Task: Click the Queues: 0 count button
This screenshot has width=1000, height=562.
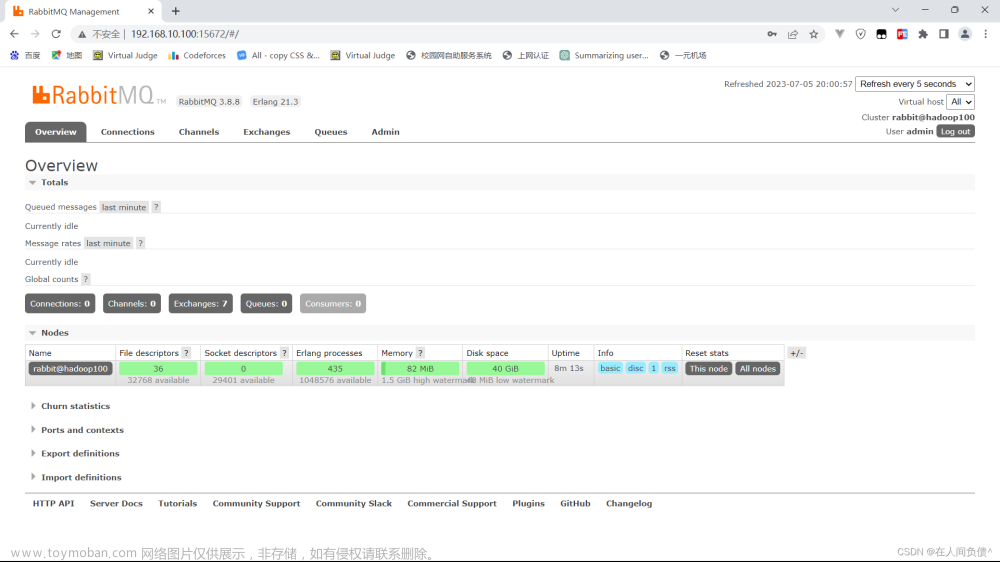Action: coord(266,304)
